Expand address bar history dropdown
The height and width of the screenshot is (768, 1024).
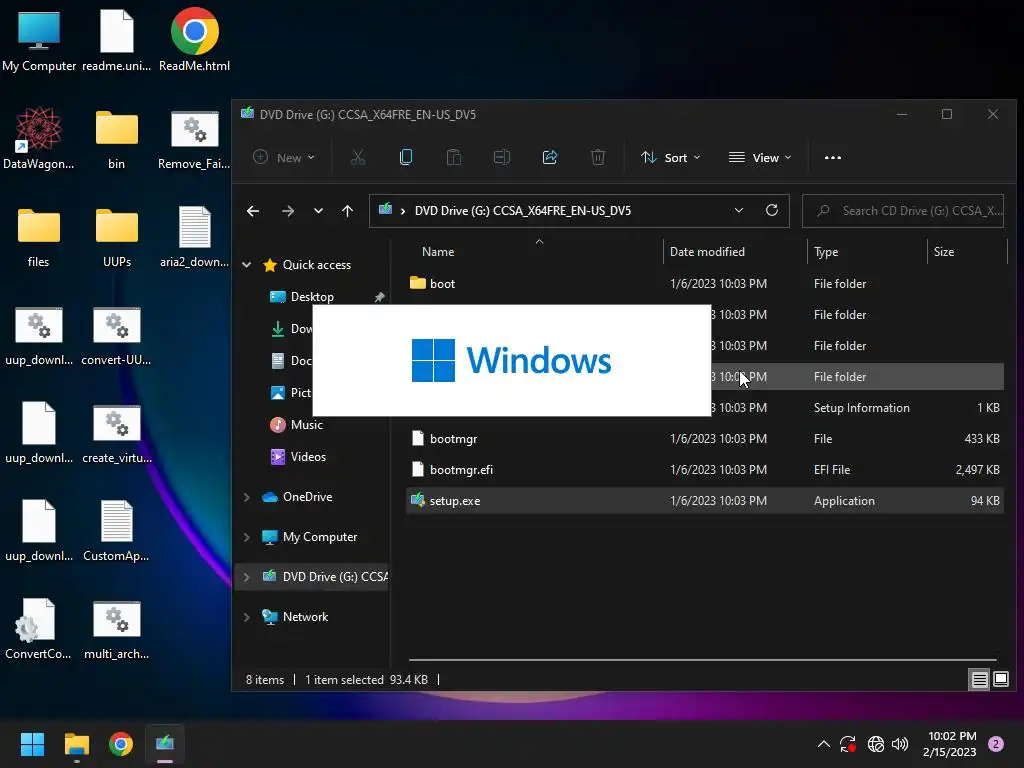739,210
